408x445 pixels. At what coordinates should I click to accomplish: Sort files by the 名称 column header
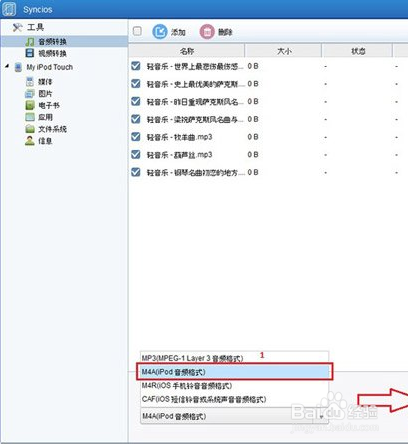[187, 51]
